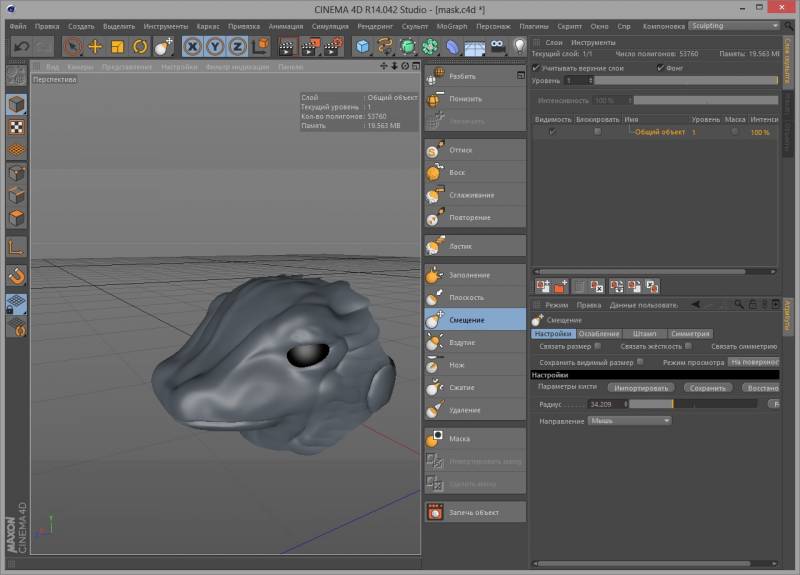The image size is (800, 575).
Task: Select the Плоскость brush
Action: click(475, 297)
